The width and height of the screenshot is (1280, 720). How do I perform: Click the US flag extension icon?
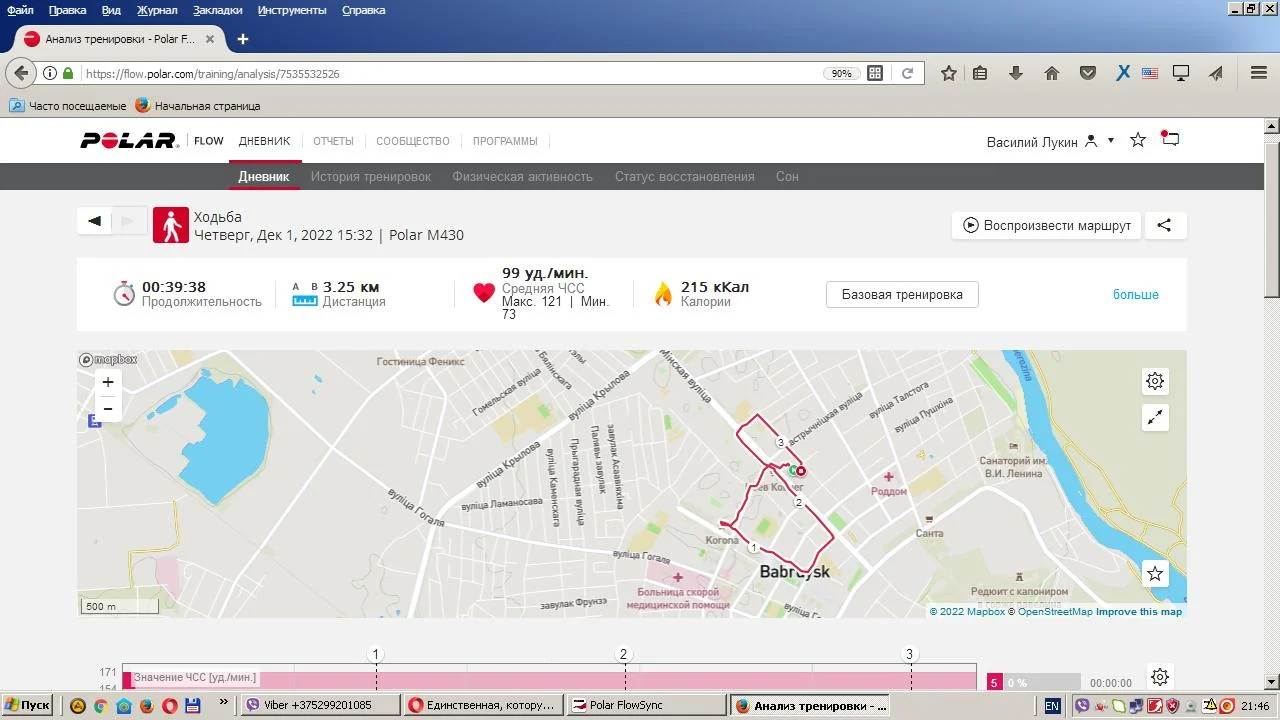click(1150, 73)
